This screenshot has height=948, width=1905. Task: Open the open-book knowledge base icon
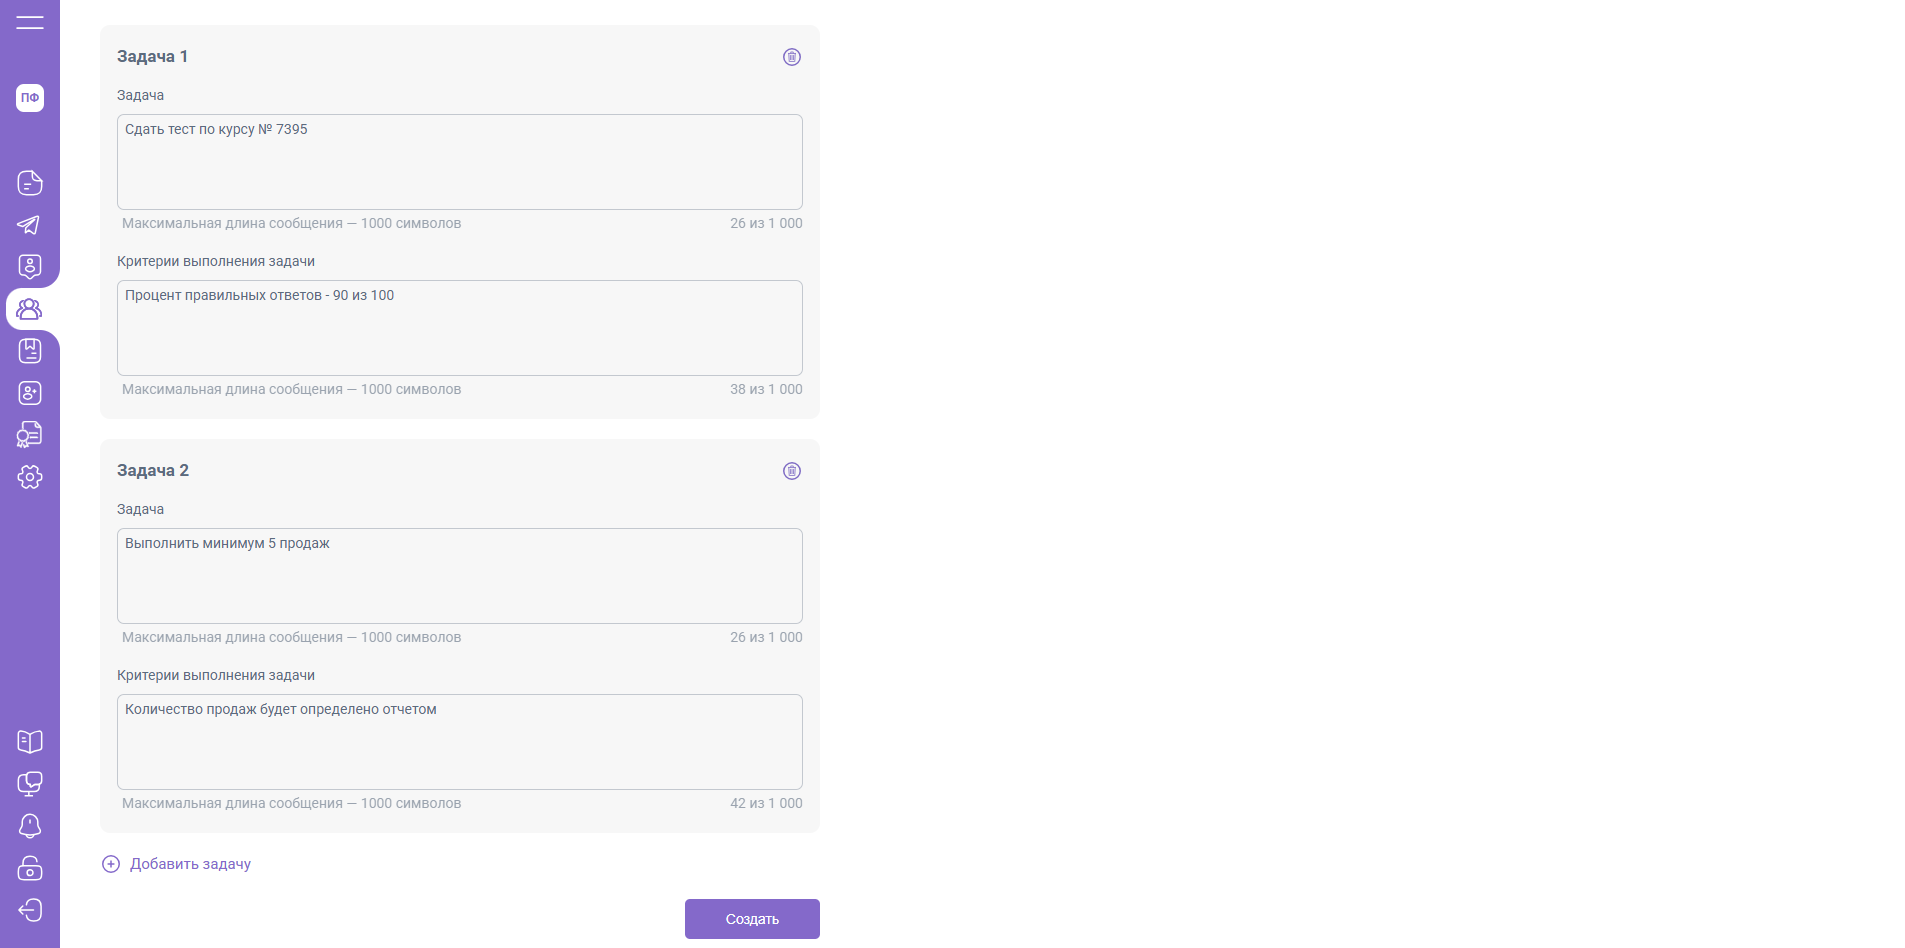coord(30,741)
